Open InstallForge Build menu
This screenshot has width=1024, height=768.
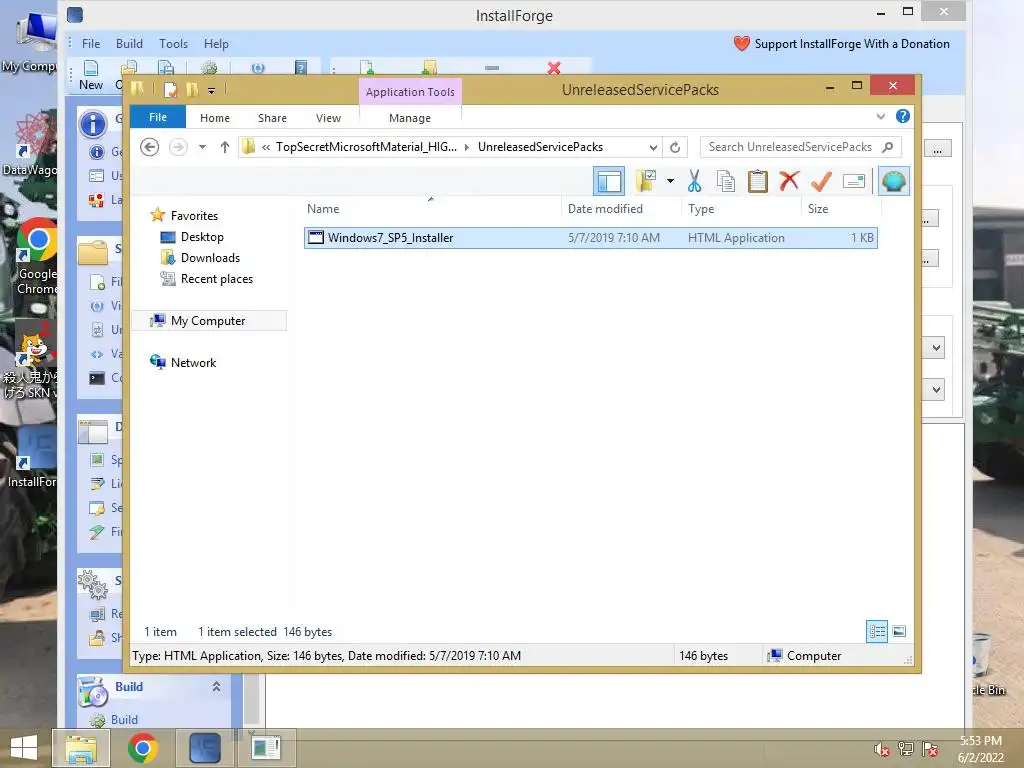coord(129,44)
